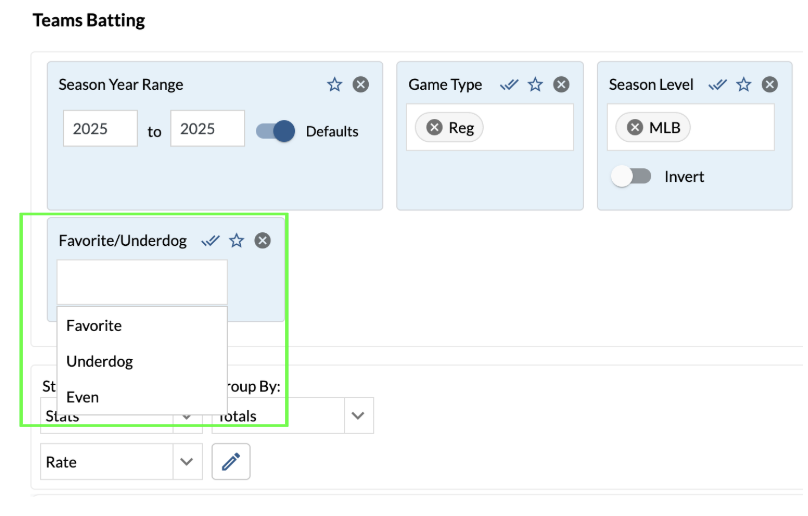Remove the MLB season level chip
Image resolution: width=808 pixels, height=516 pixels.
635,128
